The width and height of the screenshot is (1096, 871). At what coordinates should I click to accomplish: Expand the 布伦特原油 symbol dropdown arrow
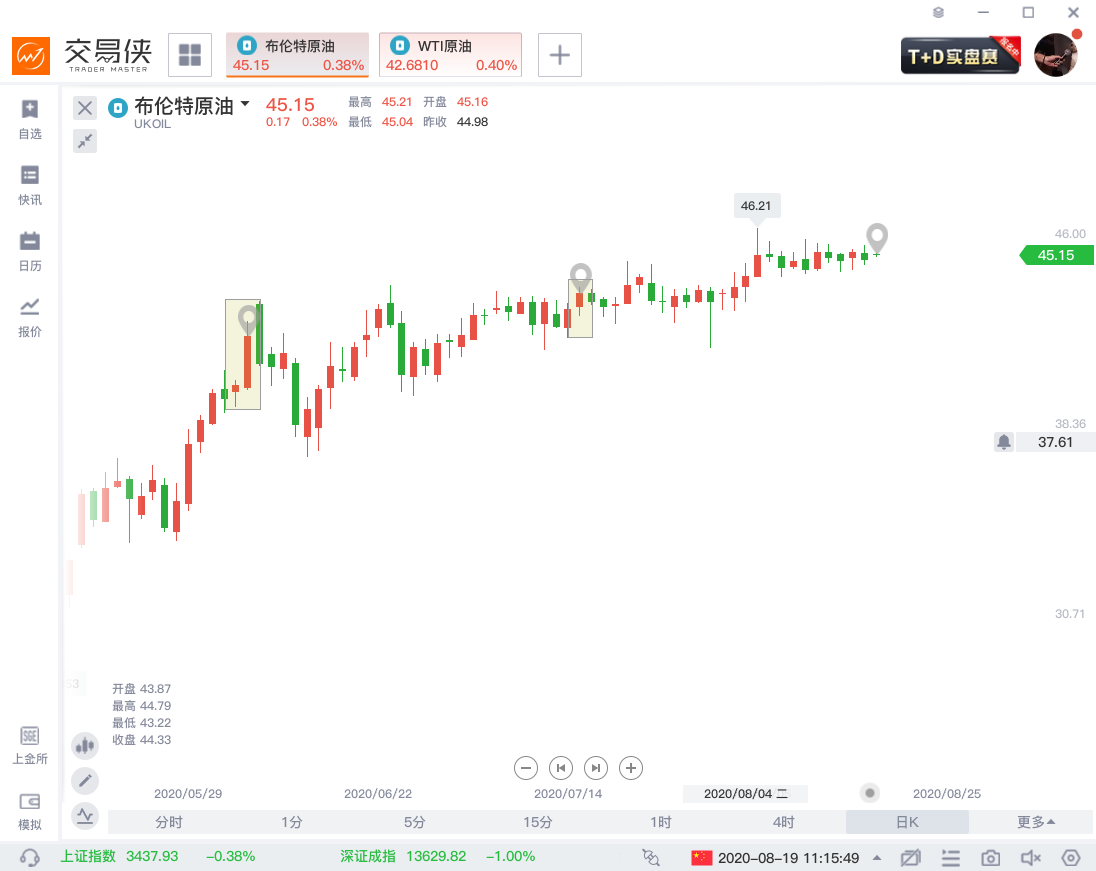[245, 103]
